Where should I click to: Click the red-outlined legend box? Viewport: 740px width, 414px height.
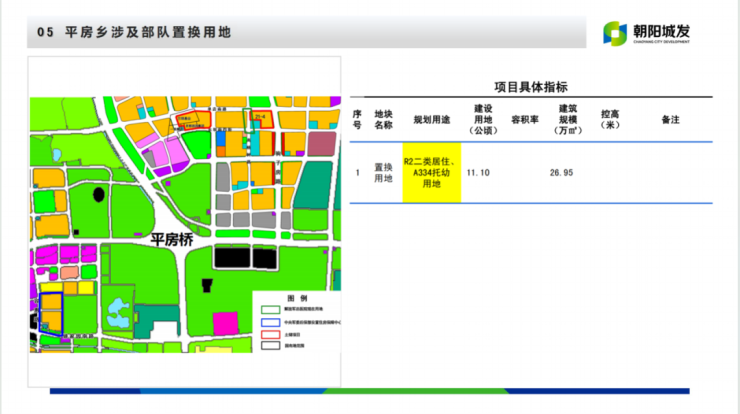(268, 333)
